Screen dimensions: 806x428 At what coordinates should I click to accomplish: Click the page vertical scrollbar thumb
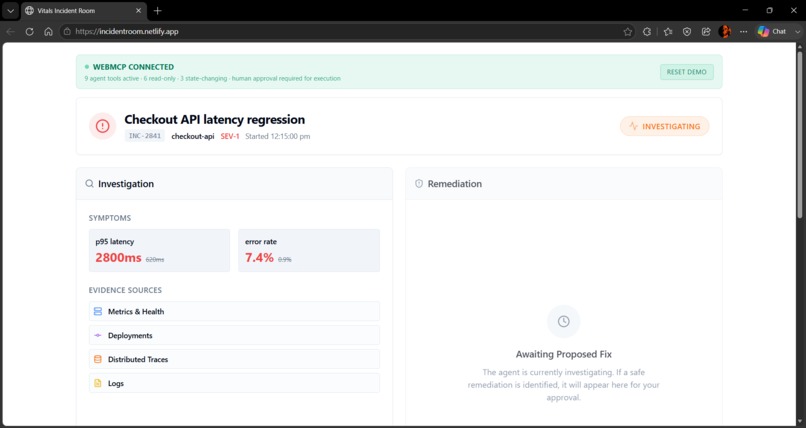click(x=799, y=135)
